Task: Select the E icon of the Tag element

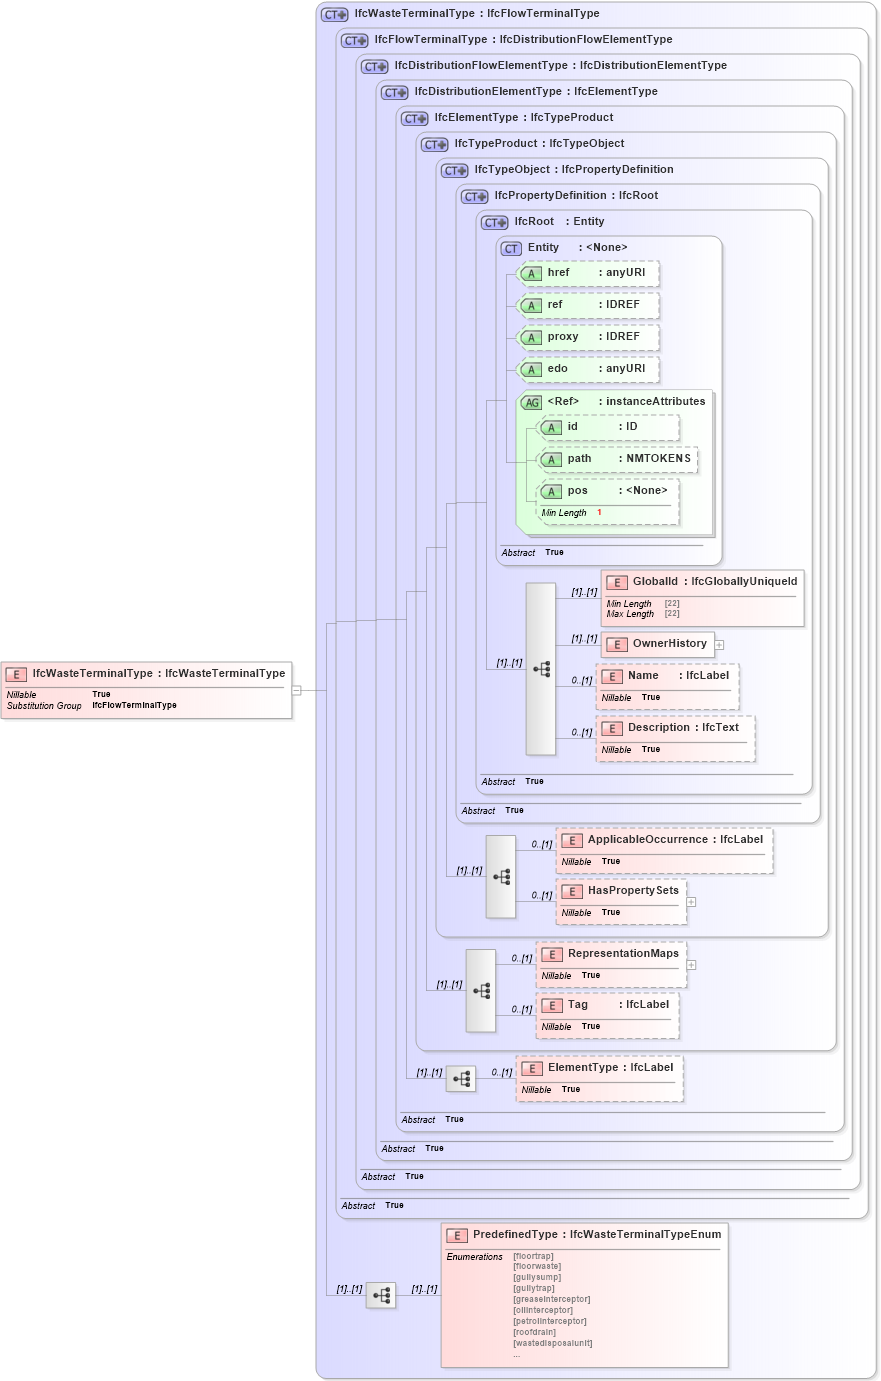Action: click(552, 1005)
